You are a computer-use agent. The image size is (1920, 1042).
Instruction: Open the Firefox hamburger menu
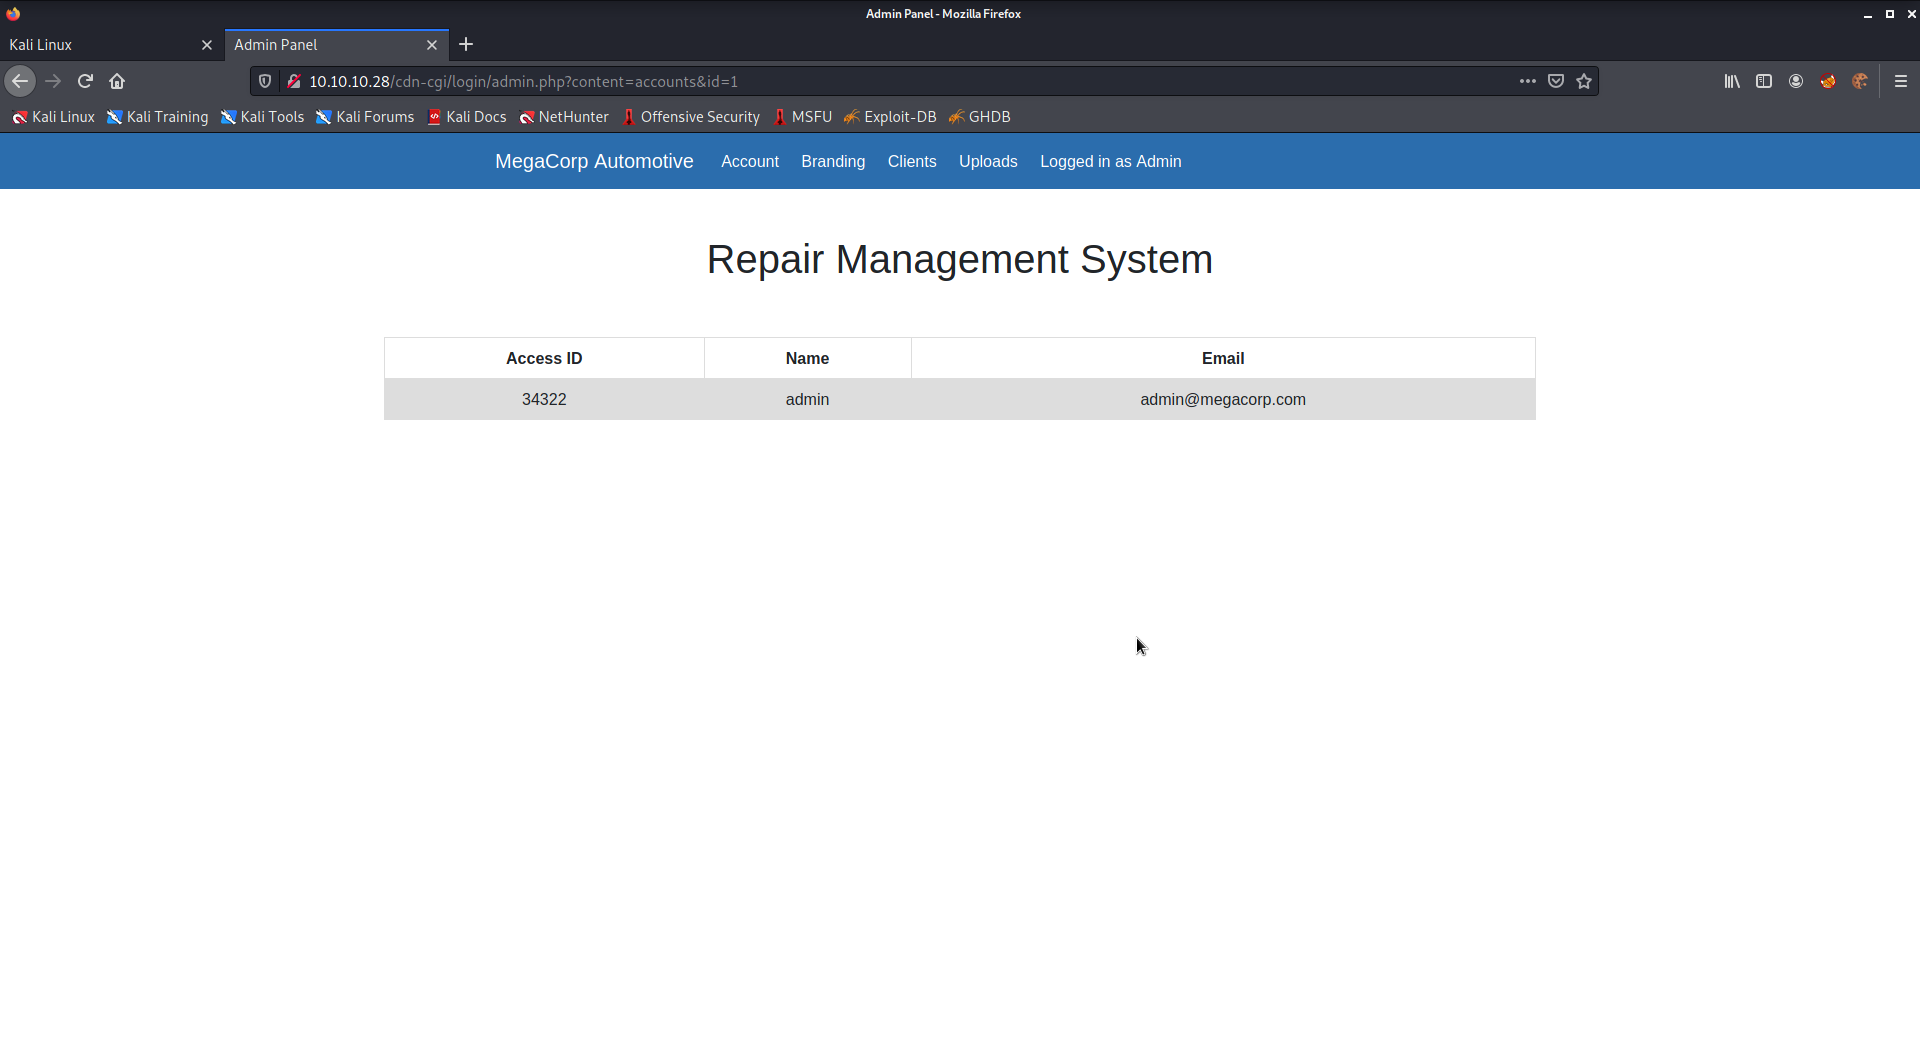coord(1901,81)
